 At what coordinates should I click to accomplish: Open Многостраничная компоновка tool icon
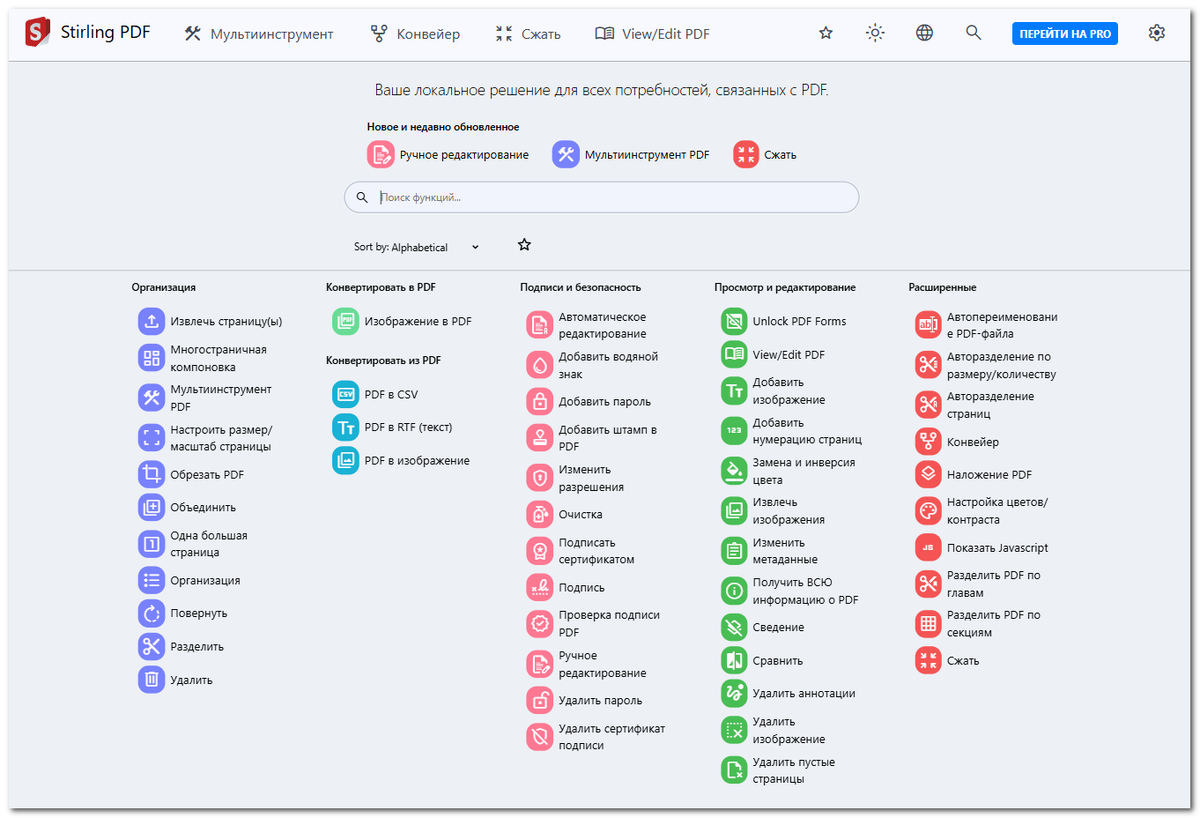click(x=151, y=358)
